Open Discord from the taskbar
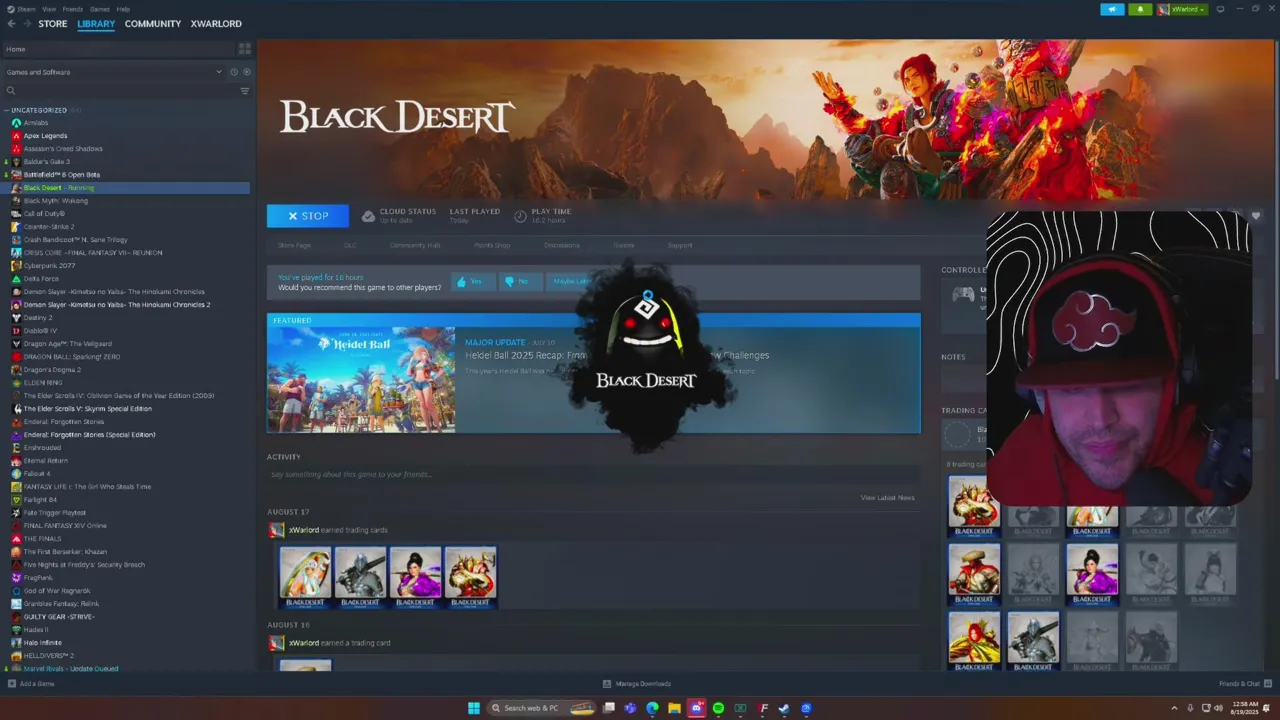 pyautogui.click(x=696, y=708)
